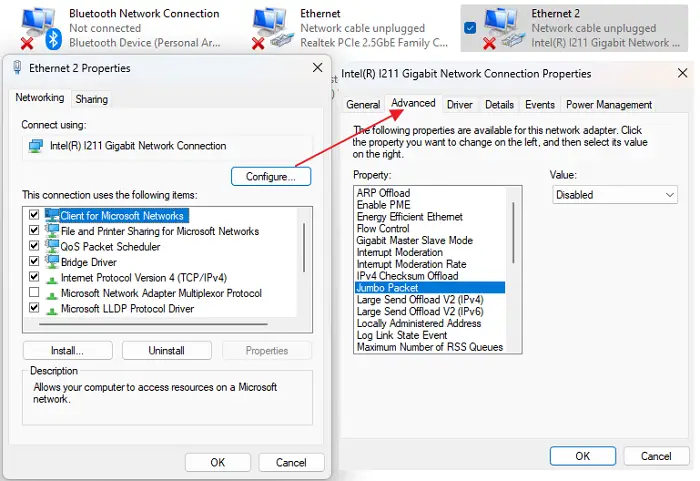Open the Power Management tab
This screenshot has height=481, width=700.
point(608,105)
